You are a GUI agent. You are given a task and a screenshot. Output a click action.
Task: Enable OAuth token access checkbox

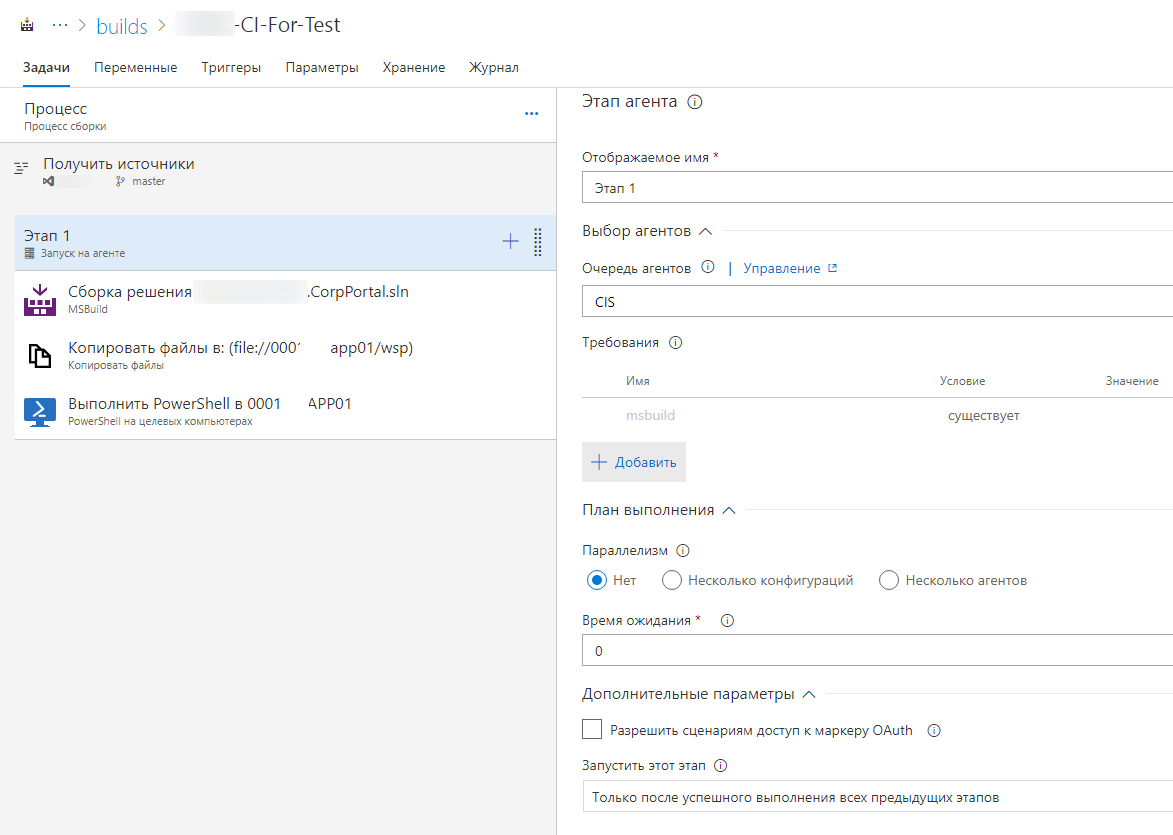tap(592, 729)
